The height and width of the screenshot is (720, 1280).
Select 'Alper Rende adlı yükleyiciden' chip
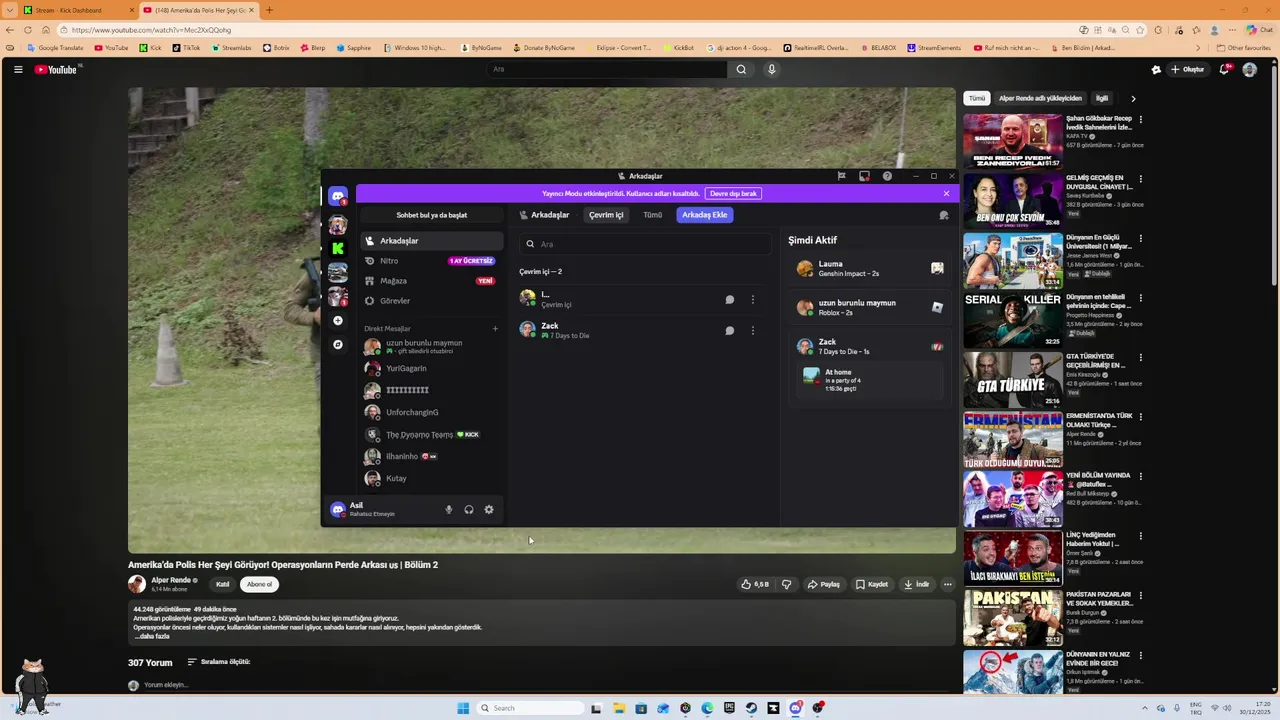[x=1040, y=99]
